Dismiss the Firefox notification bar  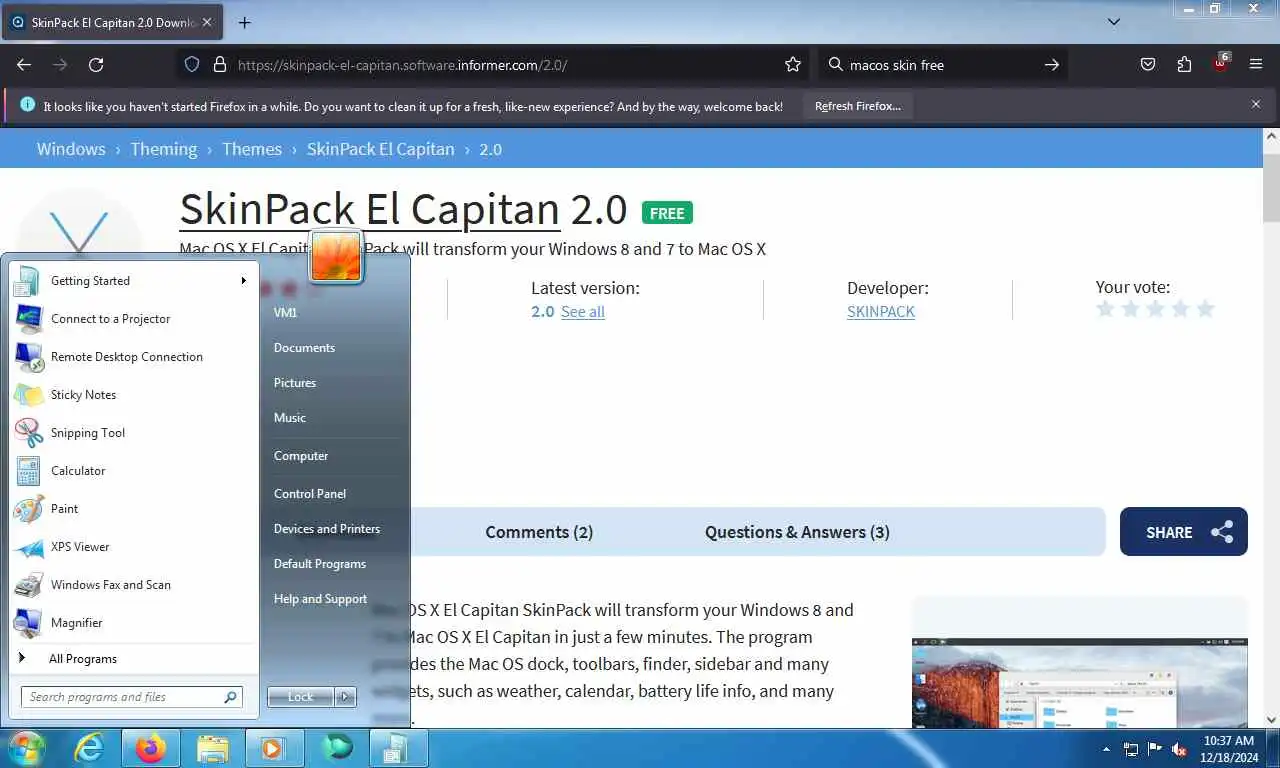pyautogui.click(x=1256, y=105)
